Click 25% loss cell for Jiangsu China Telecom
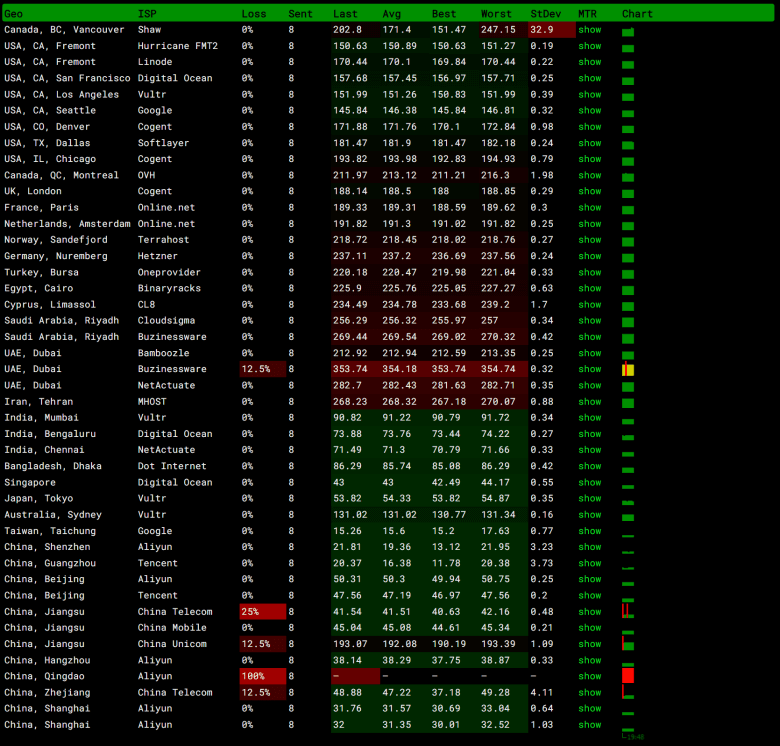Viewport: 780px width, 746px height. click(263, 612)
